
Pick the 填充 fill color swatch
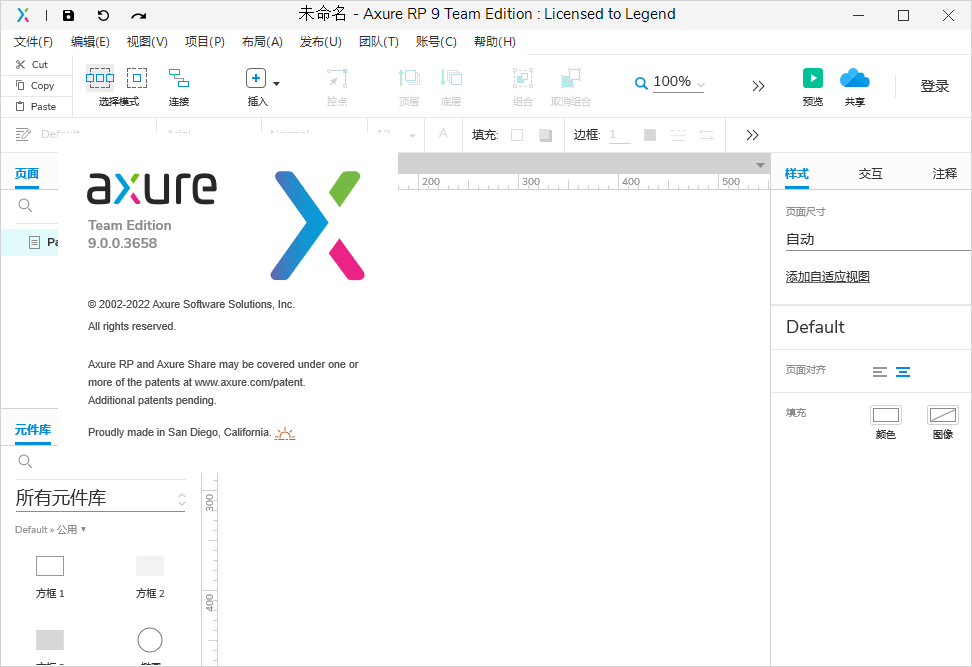coord(517,135)
